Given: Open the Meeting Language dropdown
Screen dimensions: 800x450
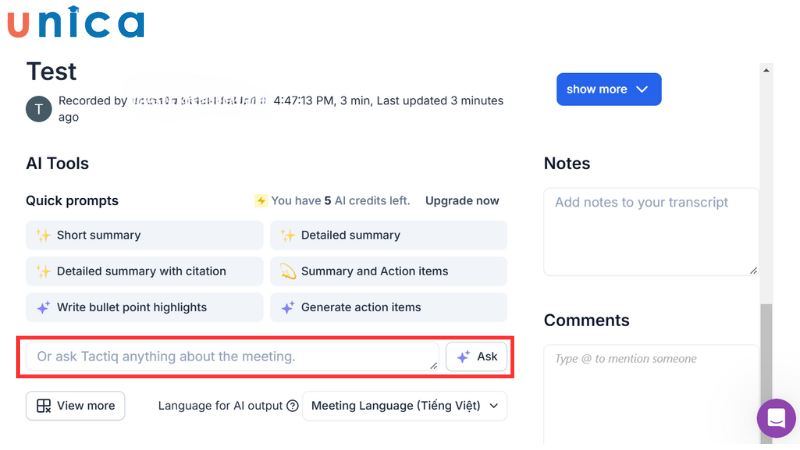Looking at the screenshot, I should click(404, 406).
